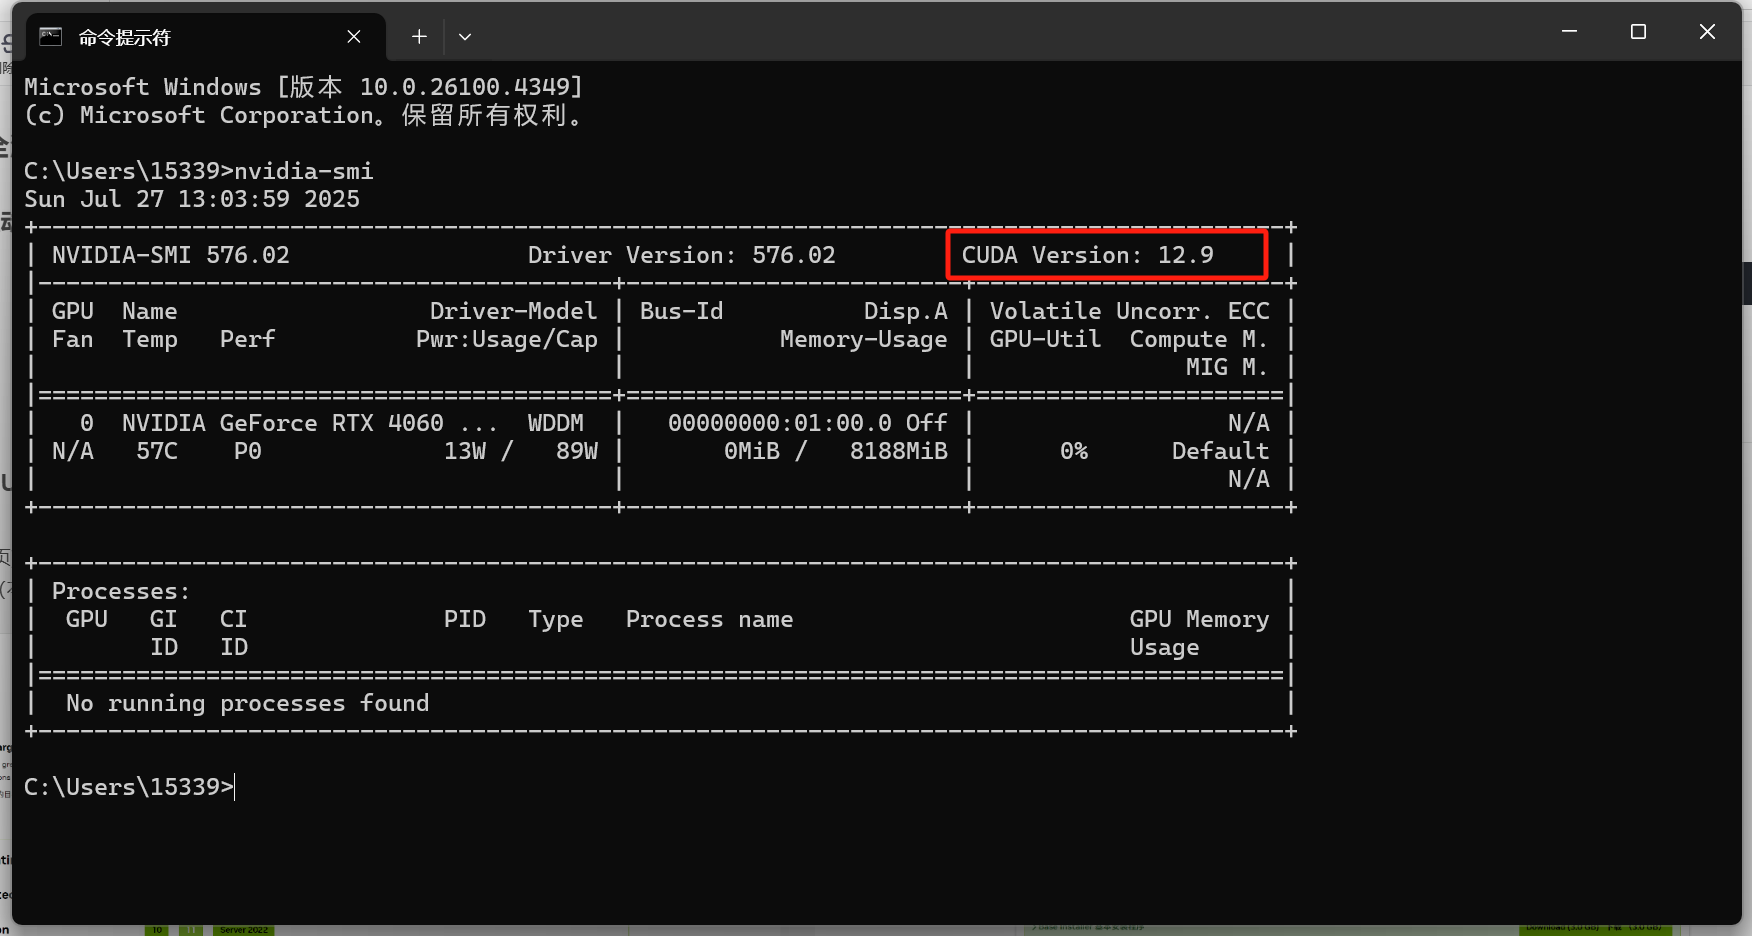Viewport: 1752px width, 936px height.
Task: Click the Microsoft Corporation copyright line
Action: 304,115
